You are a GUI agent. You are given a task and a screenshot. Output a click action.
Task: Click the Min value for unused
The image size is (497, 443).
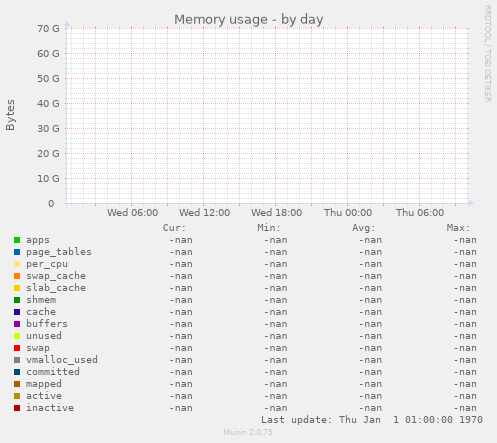tap(276, 336)
